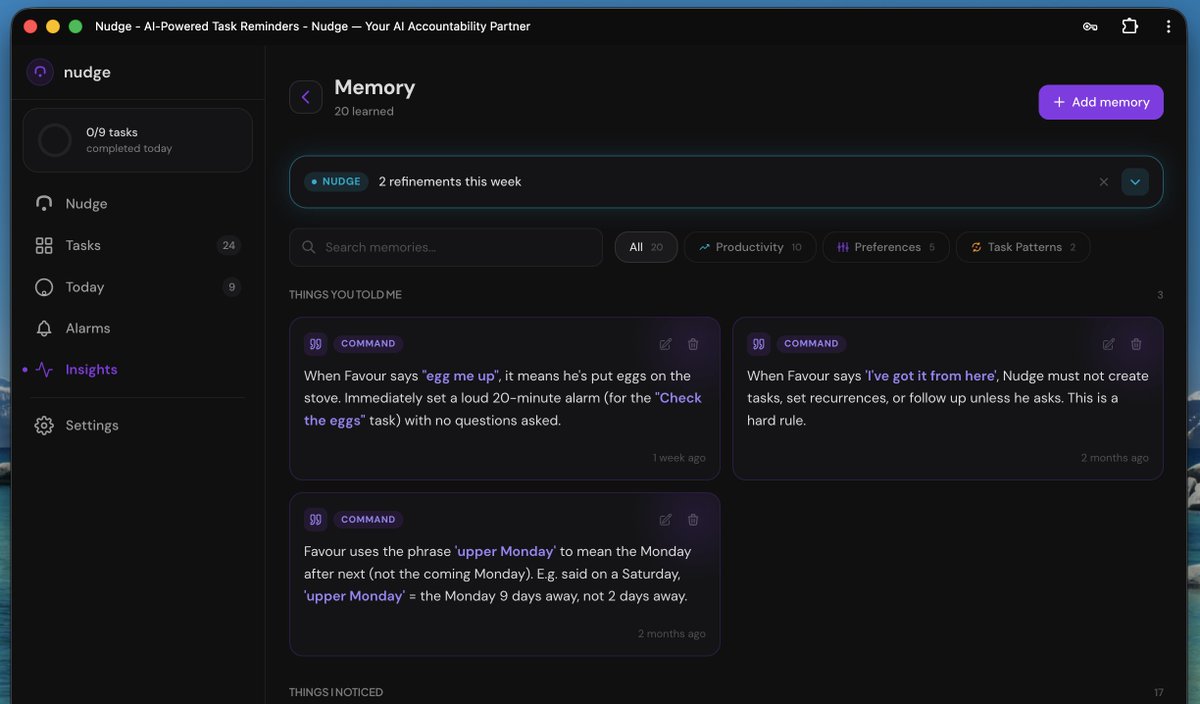1200x704 pixels.
Task: Select the All filter tab
Action: [646, 247]
